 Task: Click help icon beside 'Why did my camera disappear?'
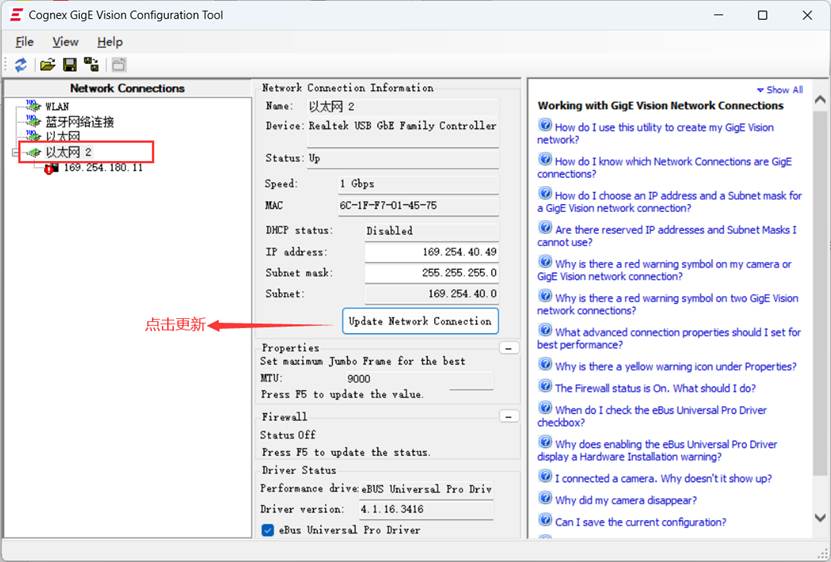tap(545, 498)
